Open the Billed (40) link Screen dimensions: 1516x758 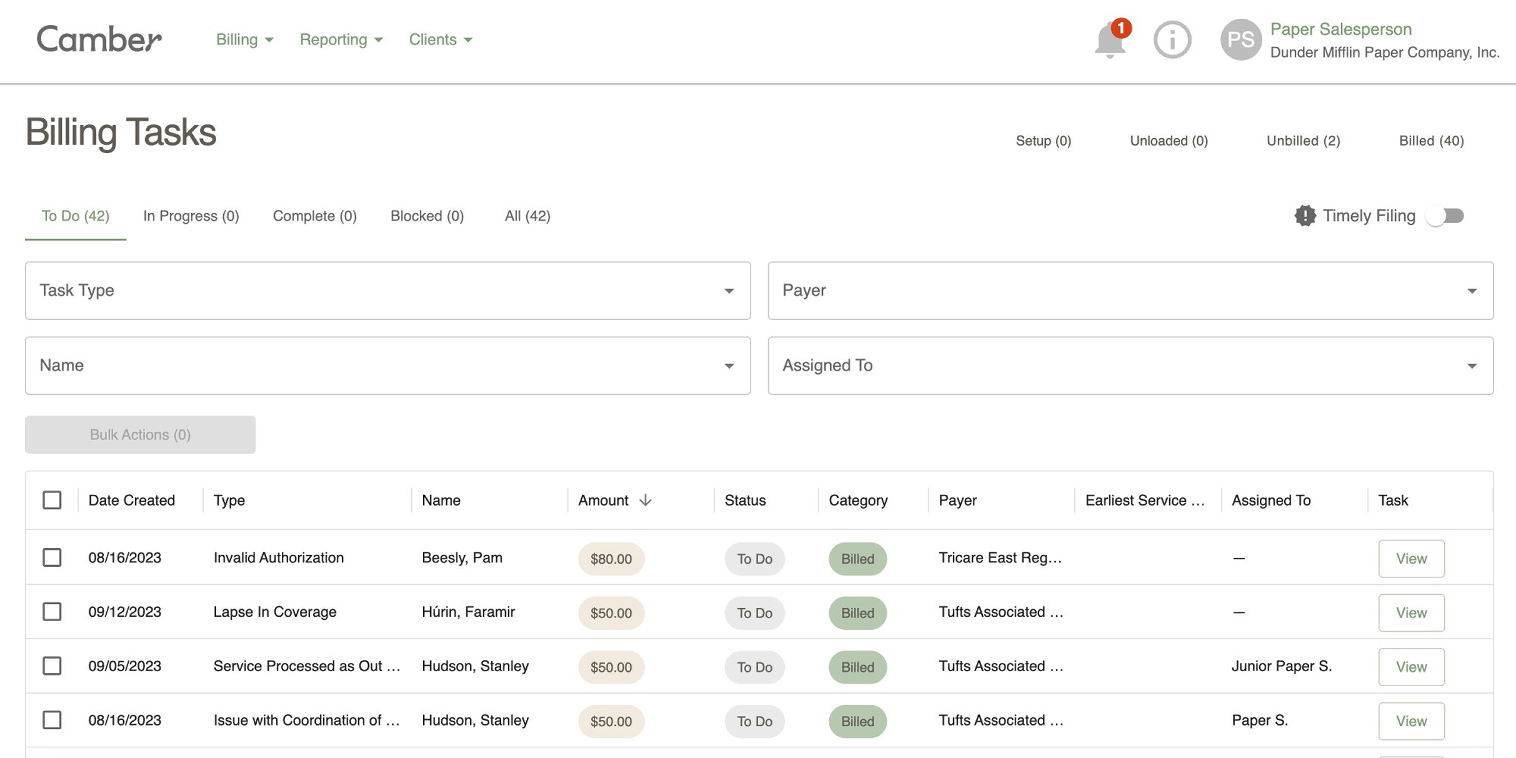click(1432, 140)
